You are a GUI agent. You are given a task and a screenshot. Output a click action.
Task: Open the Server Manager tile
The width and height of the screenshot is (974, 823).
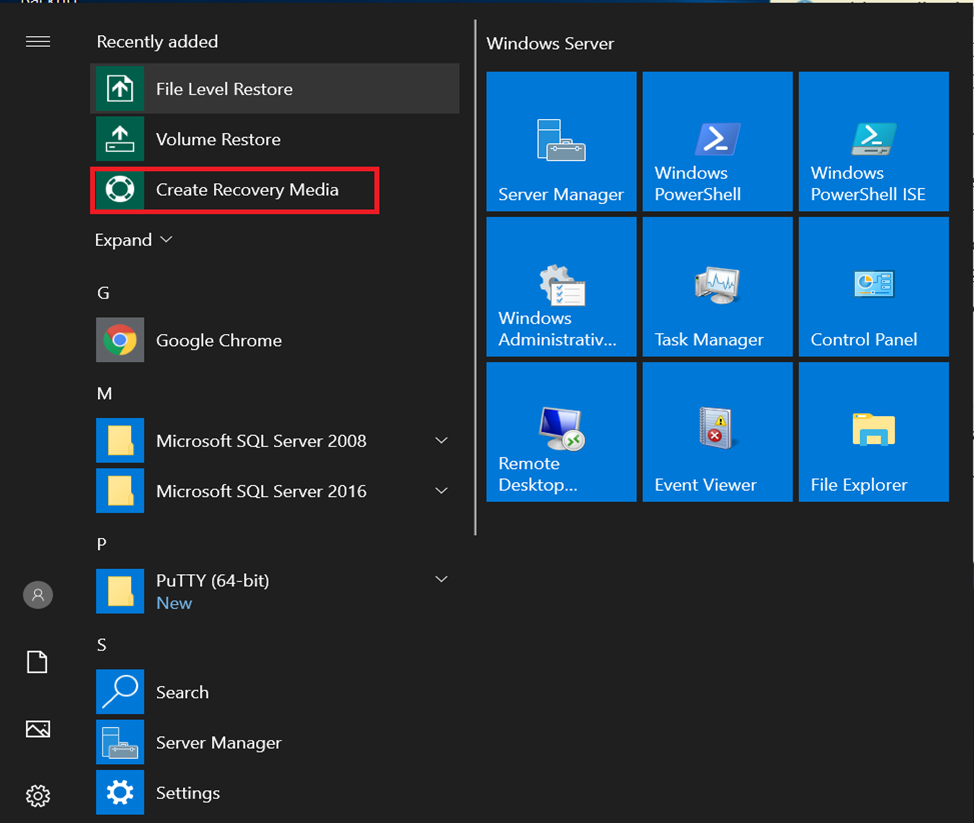coord(561,141)
